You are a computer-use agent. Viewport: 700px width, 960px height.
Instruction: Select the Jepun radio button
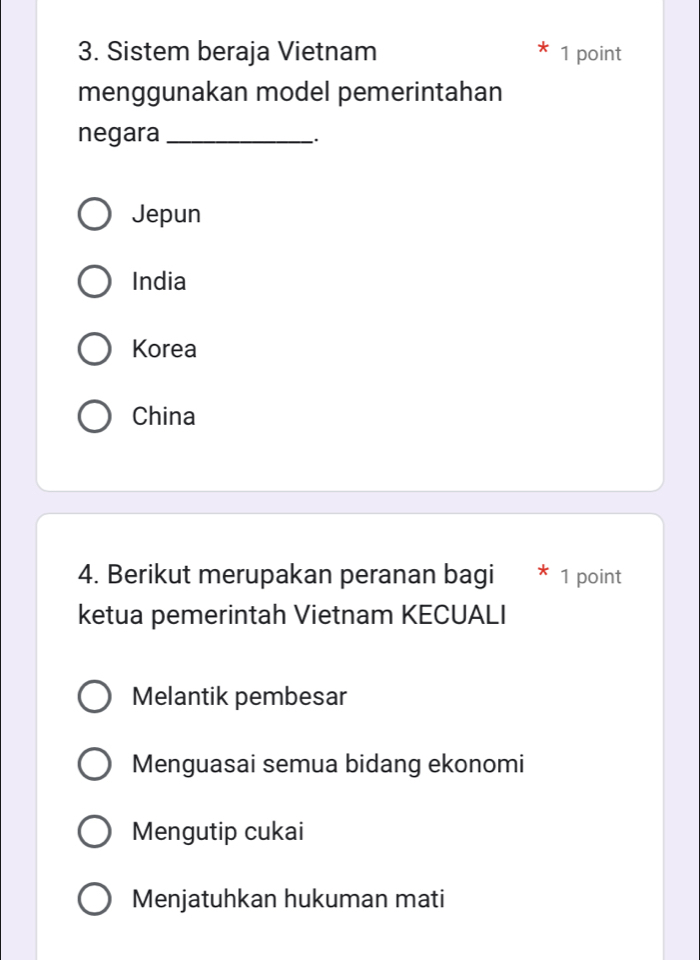95,215
